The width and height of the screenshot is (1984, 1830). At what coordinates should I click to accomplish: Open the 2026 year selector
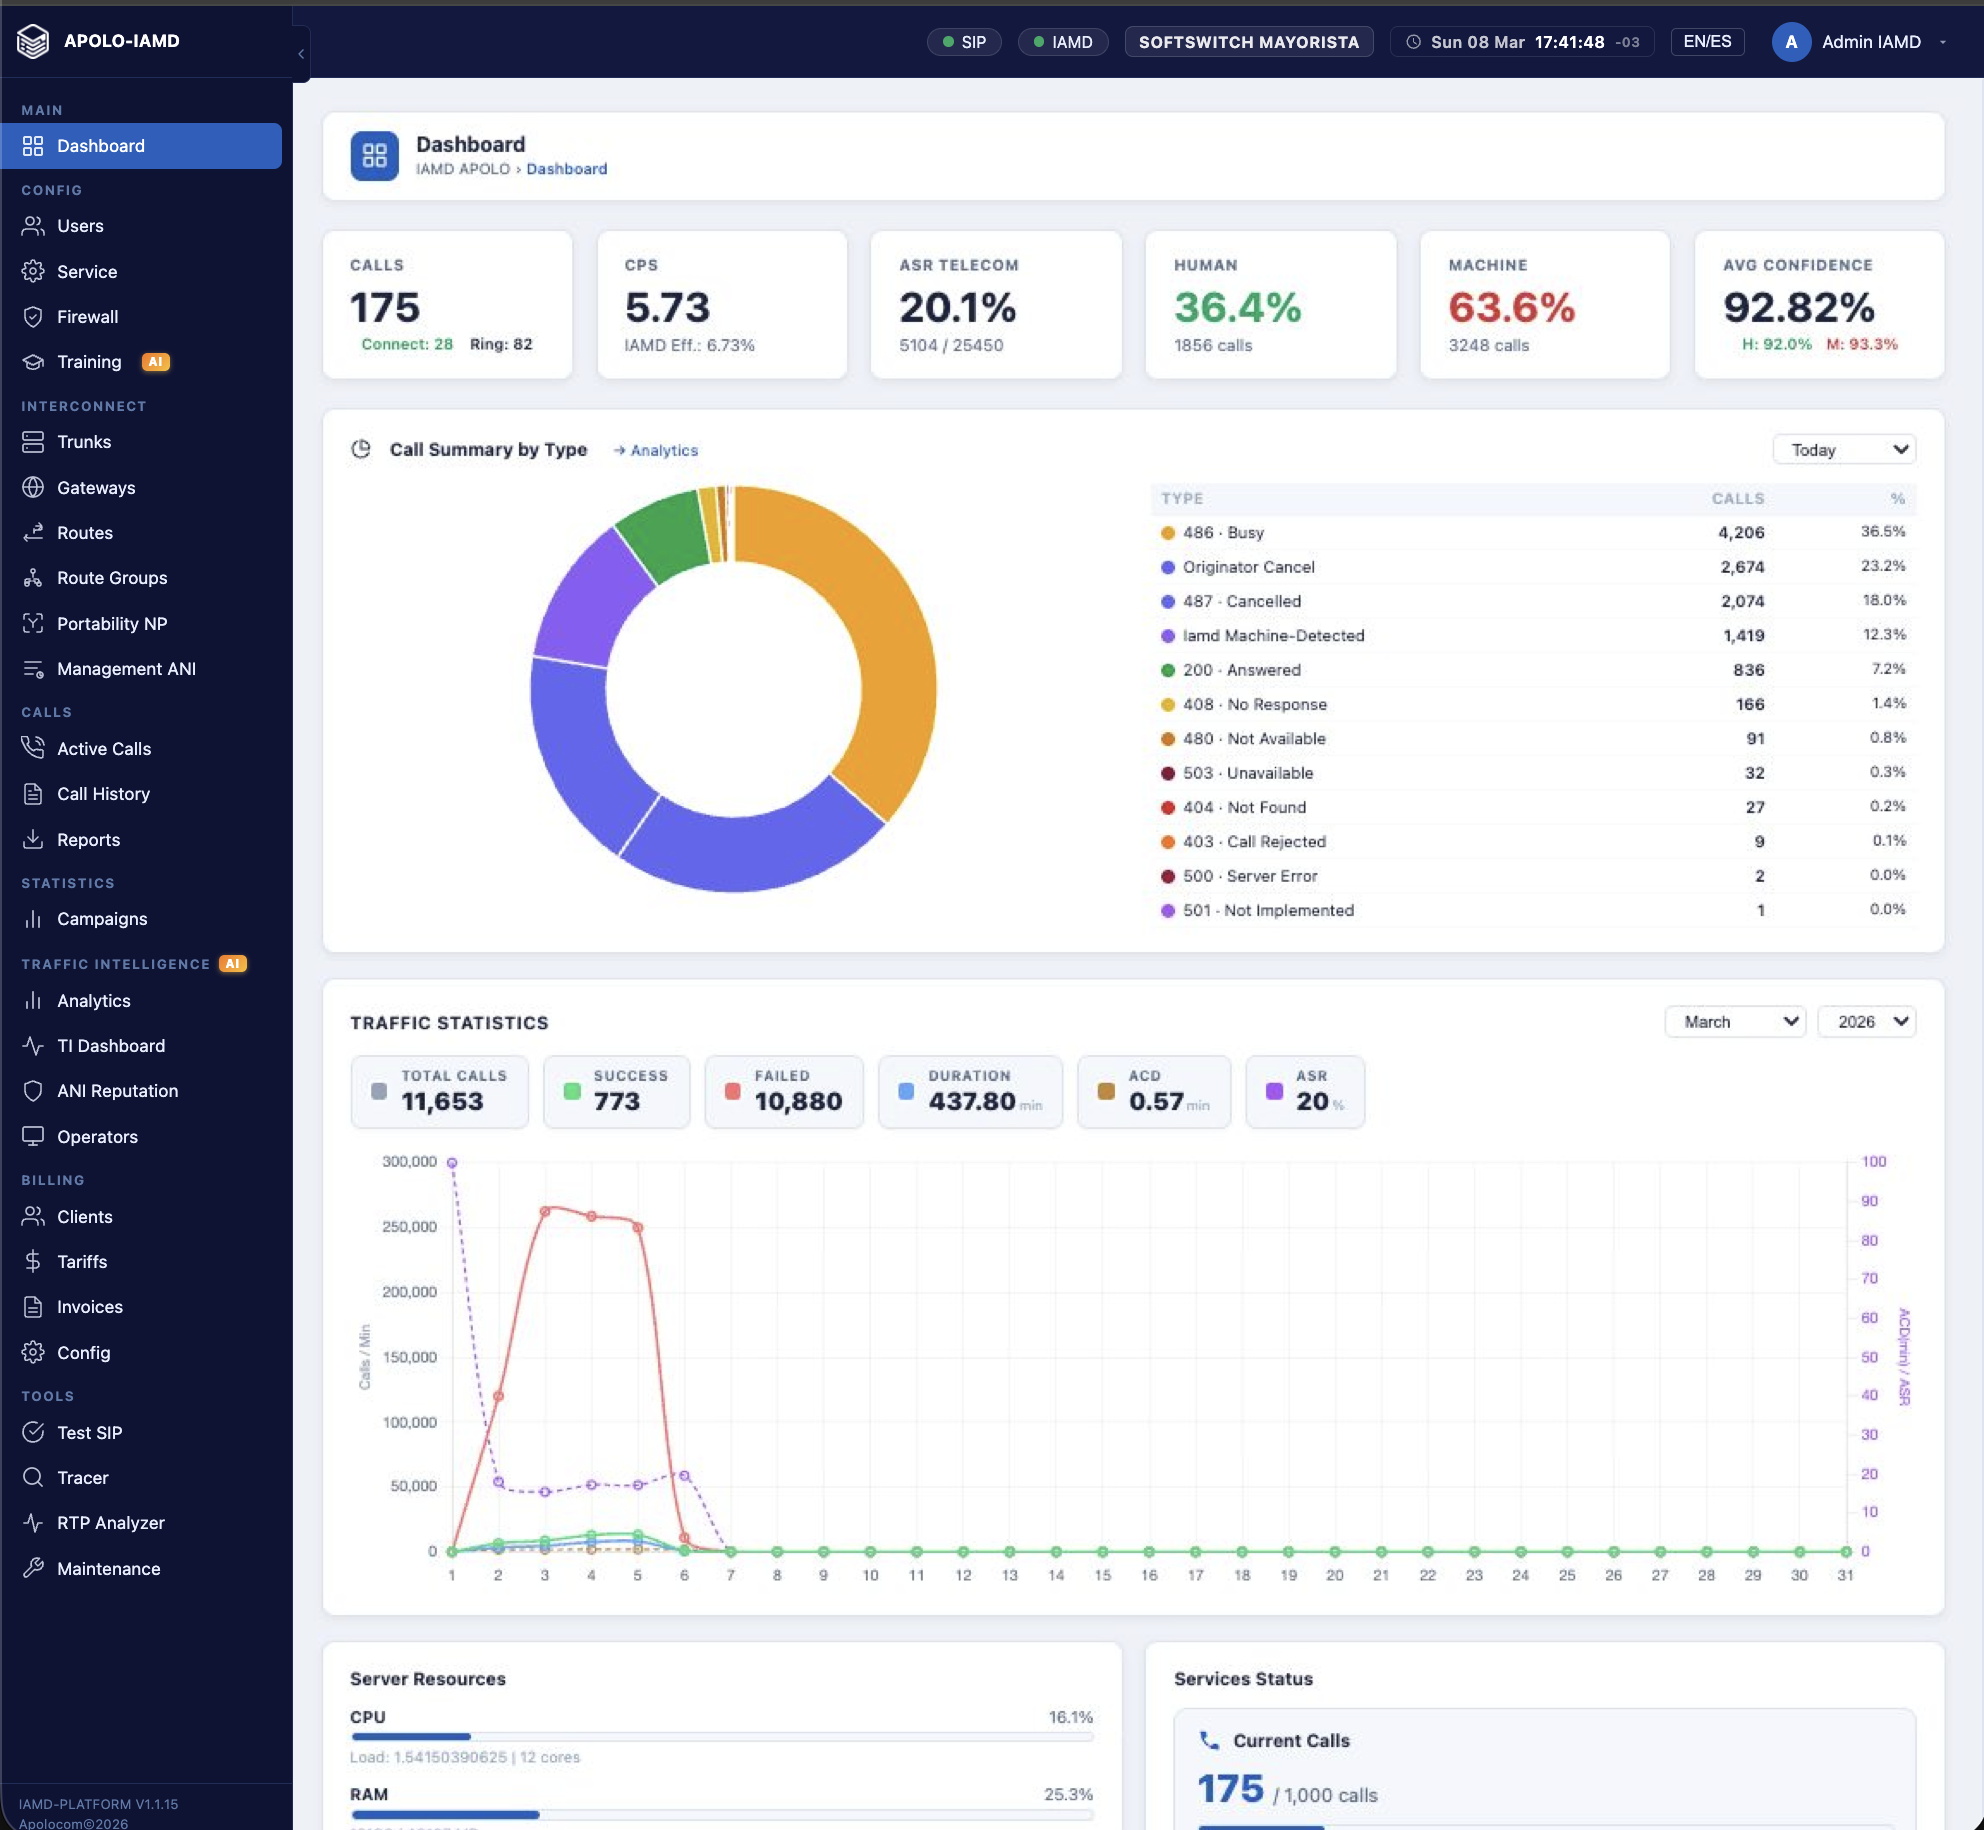click(1866, 1021)
